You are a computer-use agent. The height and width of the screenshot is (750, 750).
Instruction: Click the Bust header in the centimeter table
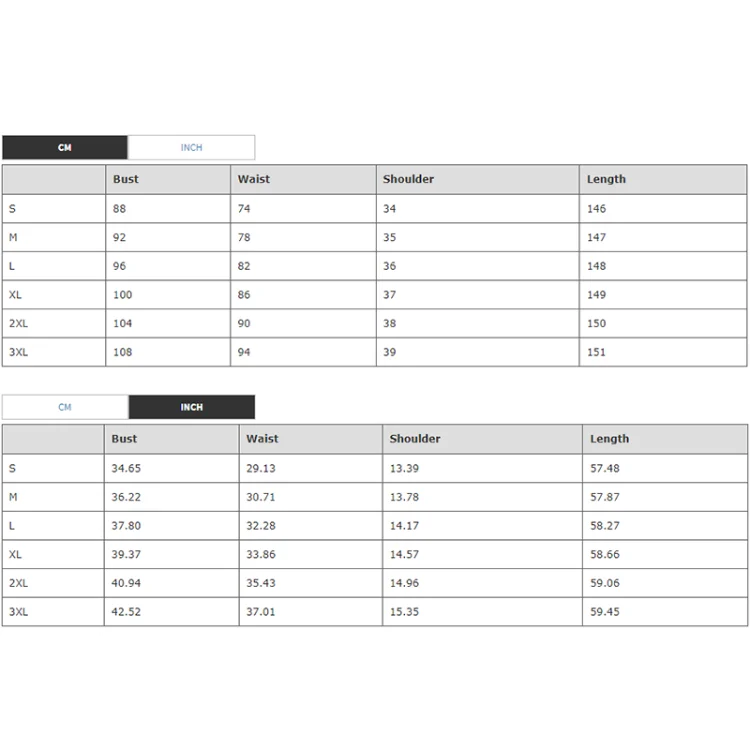126,179
